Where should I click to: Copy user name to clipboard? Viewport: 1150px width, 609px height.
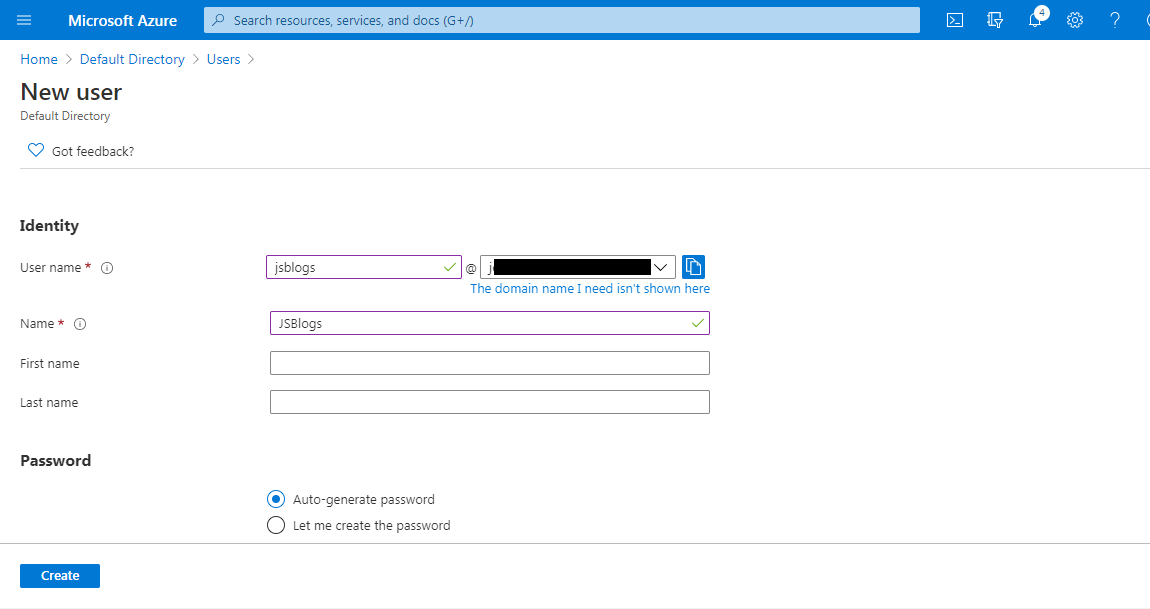coord(694,267)
